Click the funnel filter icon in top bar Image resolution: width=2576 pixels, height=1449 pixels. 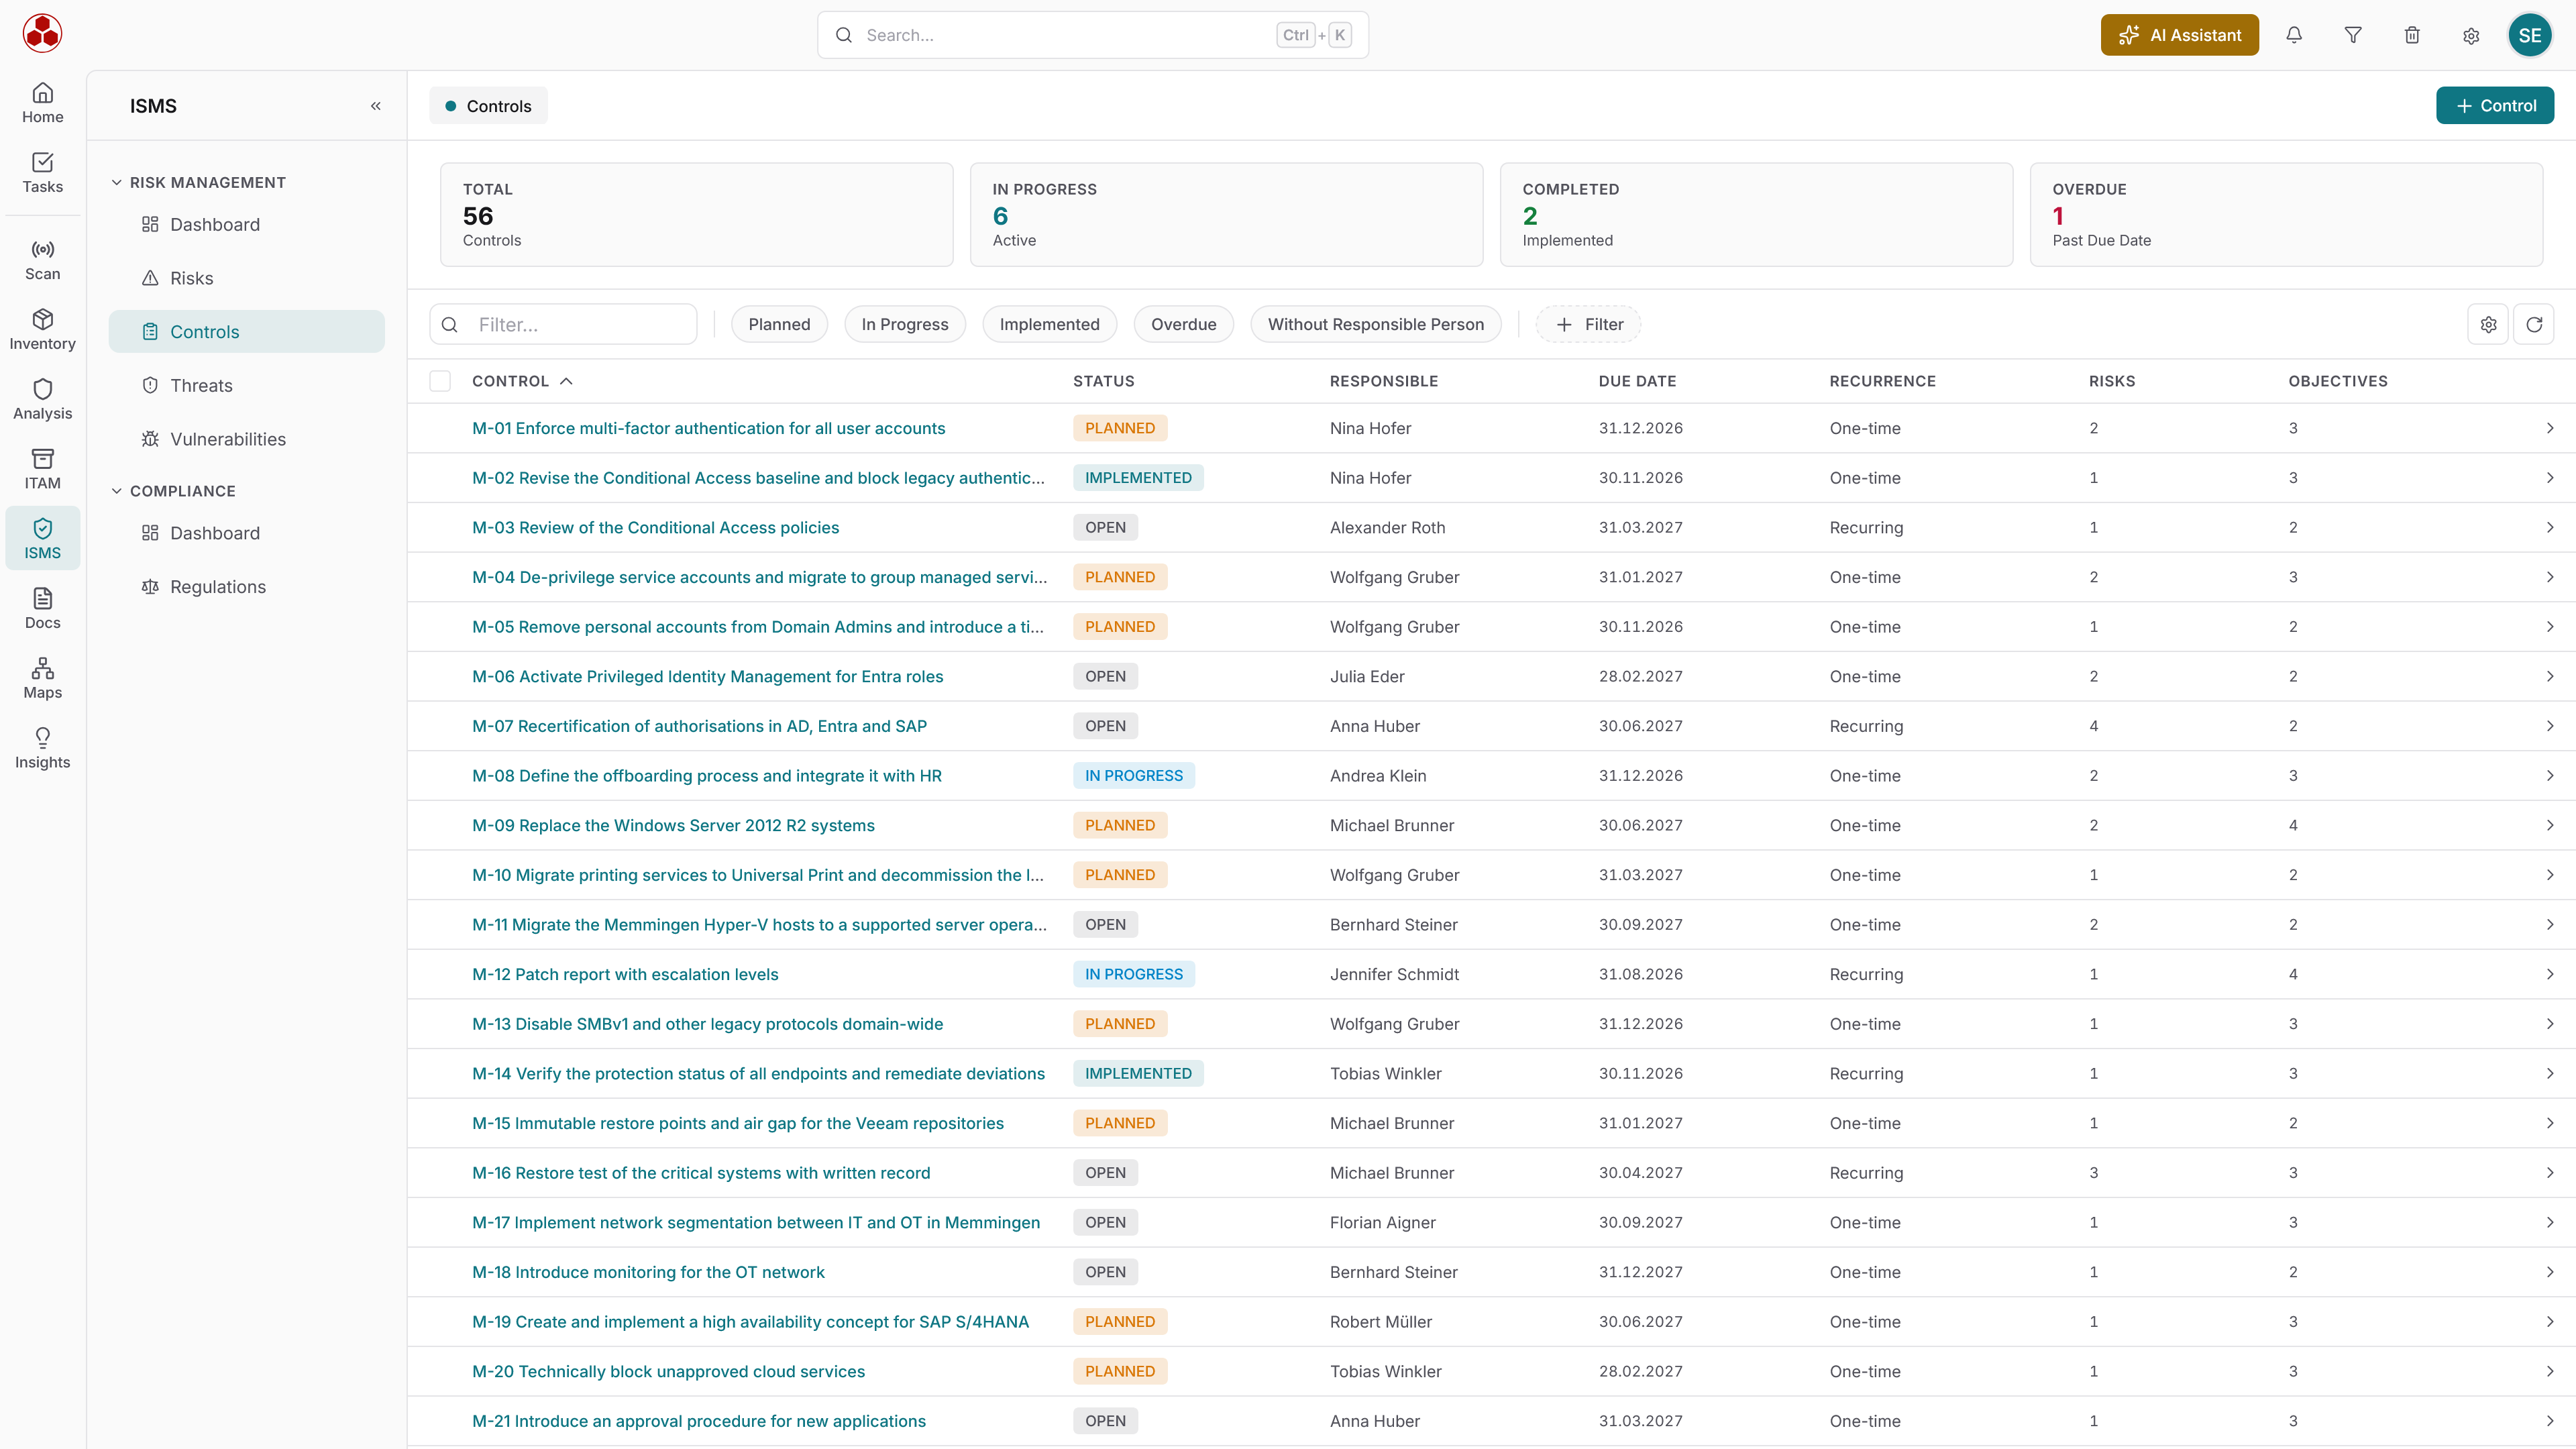(2353, 35)
